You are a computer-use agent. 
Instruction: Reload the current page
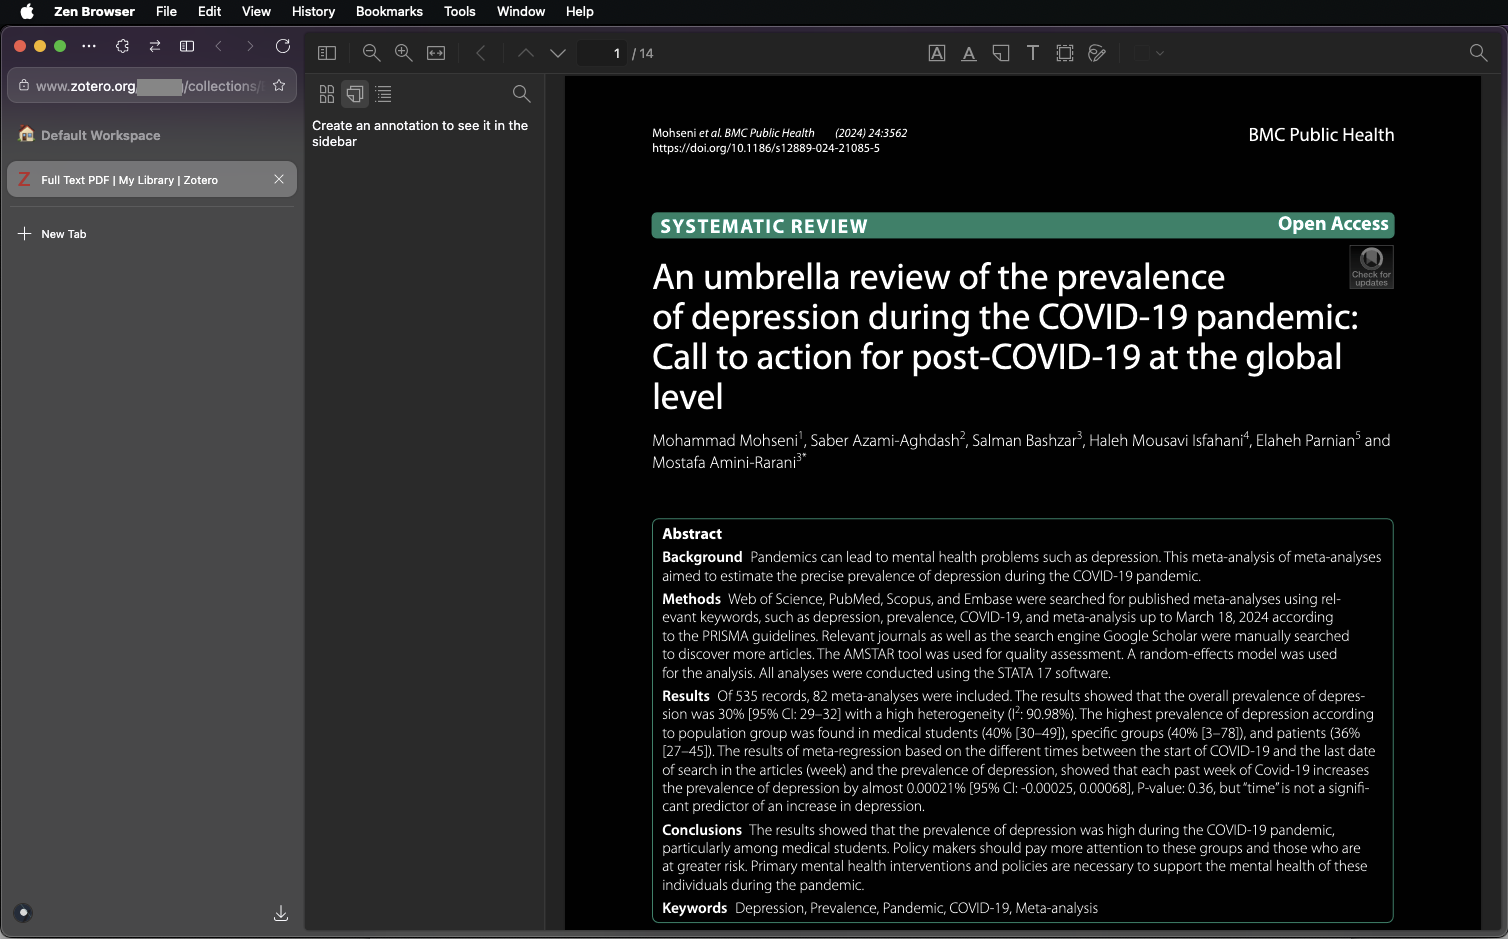coord(283,46)
